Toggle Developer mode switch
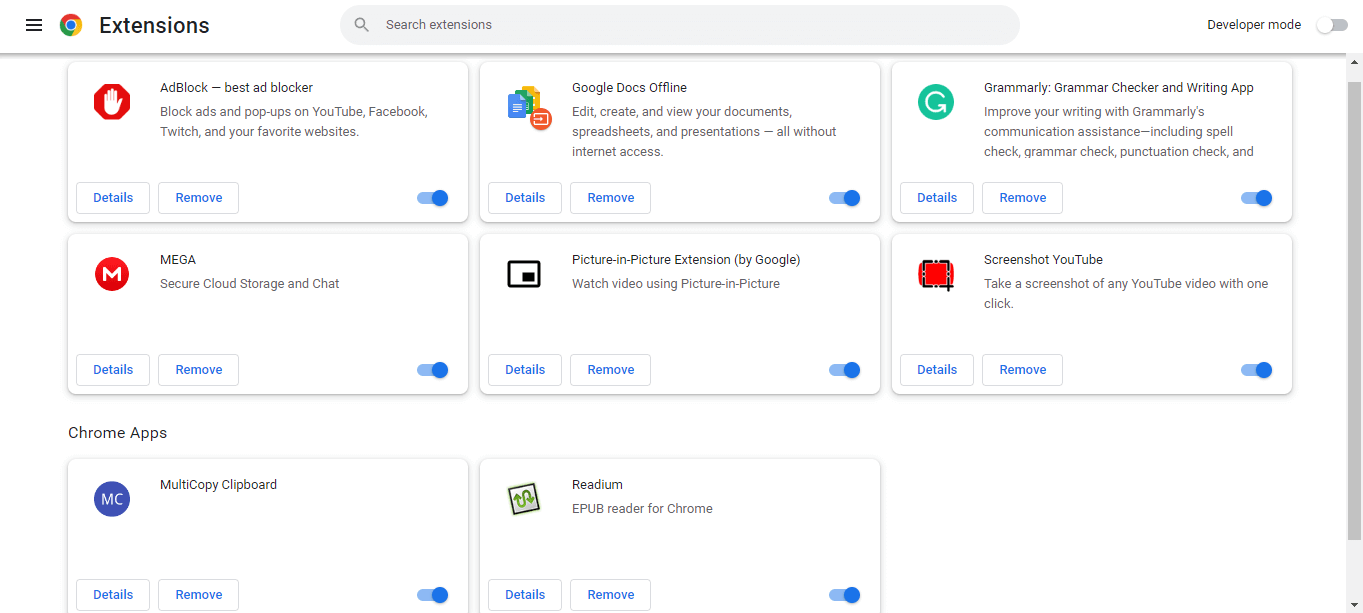This screenshot has width=1363, height=613. pos(1332,25)
